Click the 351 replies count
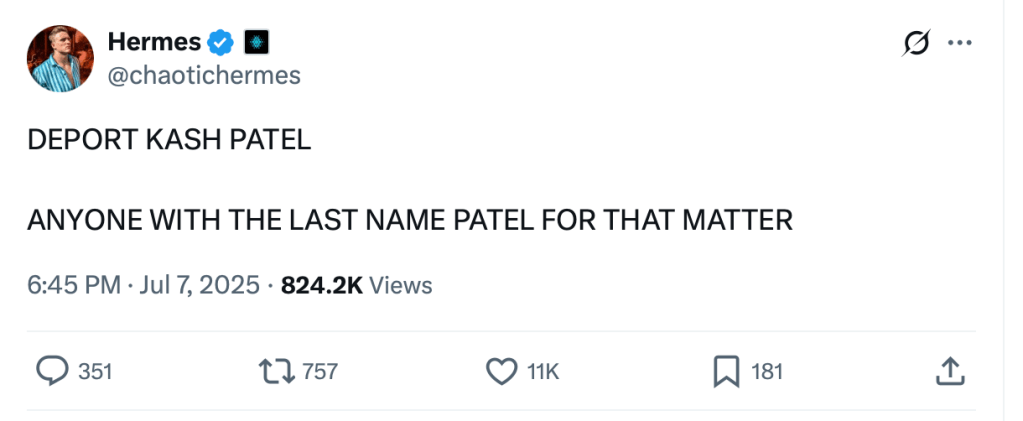 pyautogui.click(x=95, y=372)
